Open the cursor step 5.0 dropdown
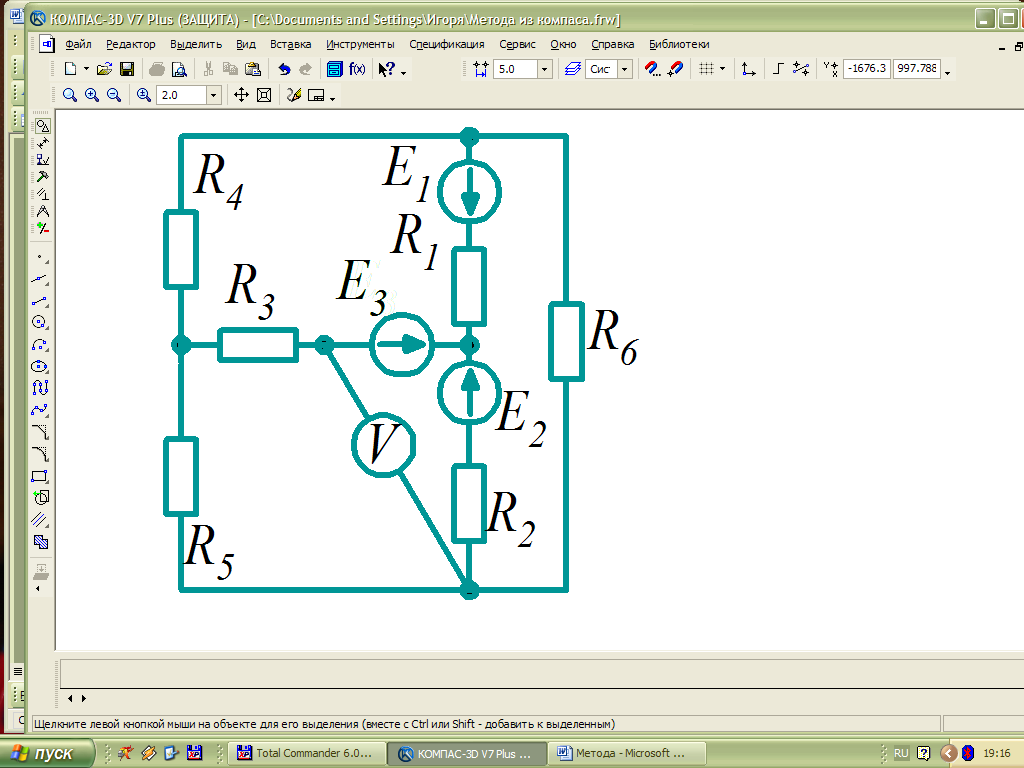This screenshot has width=1024, height=768. (545, 69)
